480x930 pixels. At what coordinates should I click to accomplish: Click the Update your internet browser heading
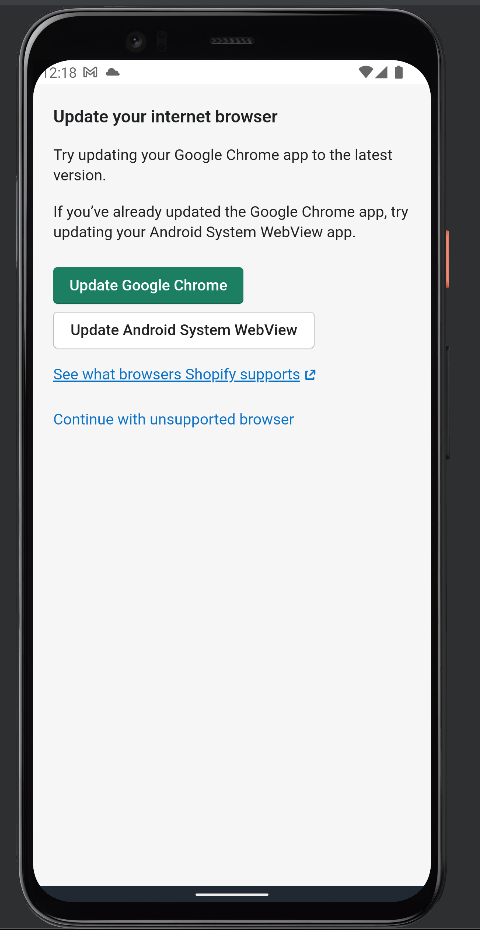coord(166,116)
